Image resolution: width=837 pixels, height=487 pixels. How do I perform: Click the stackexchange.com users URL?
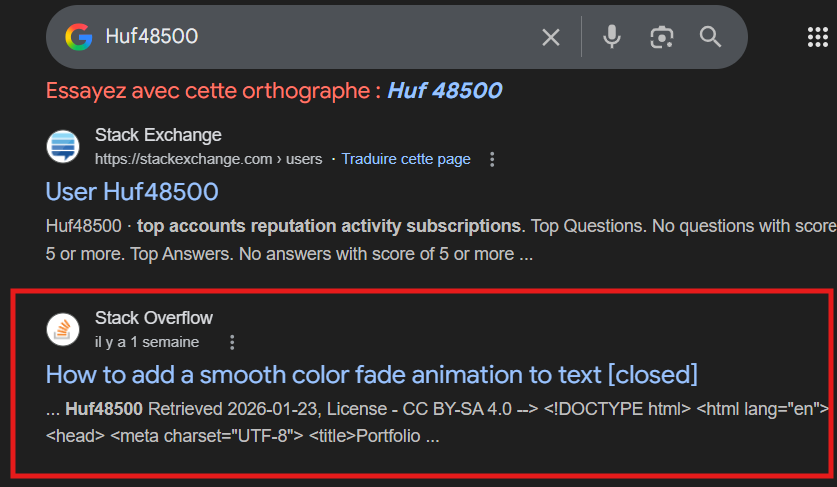(211, 159)
